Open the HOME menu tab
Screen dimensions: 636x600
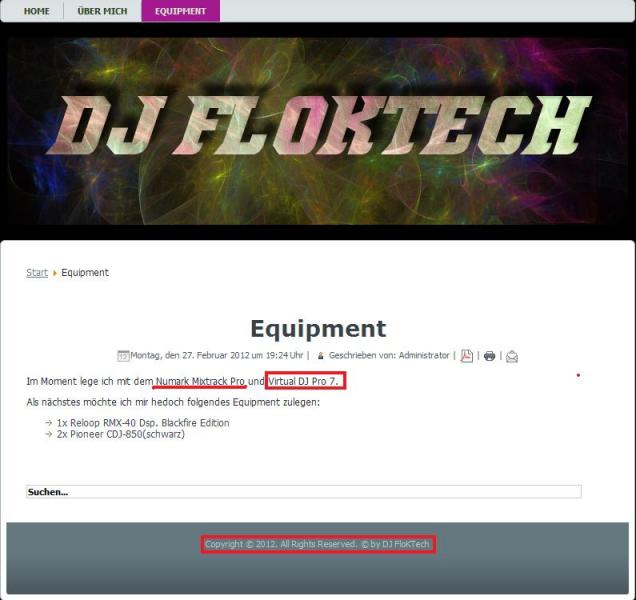click(37, 11)
